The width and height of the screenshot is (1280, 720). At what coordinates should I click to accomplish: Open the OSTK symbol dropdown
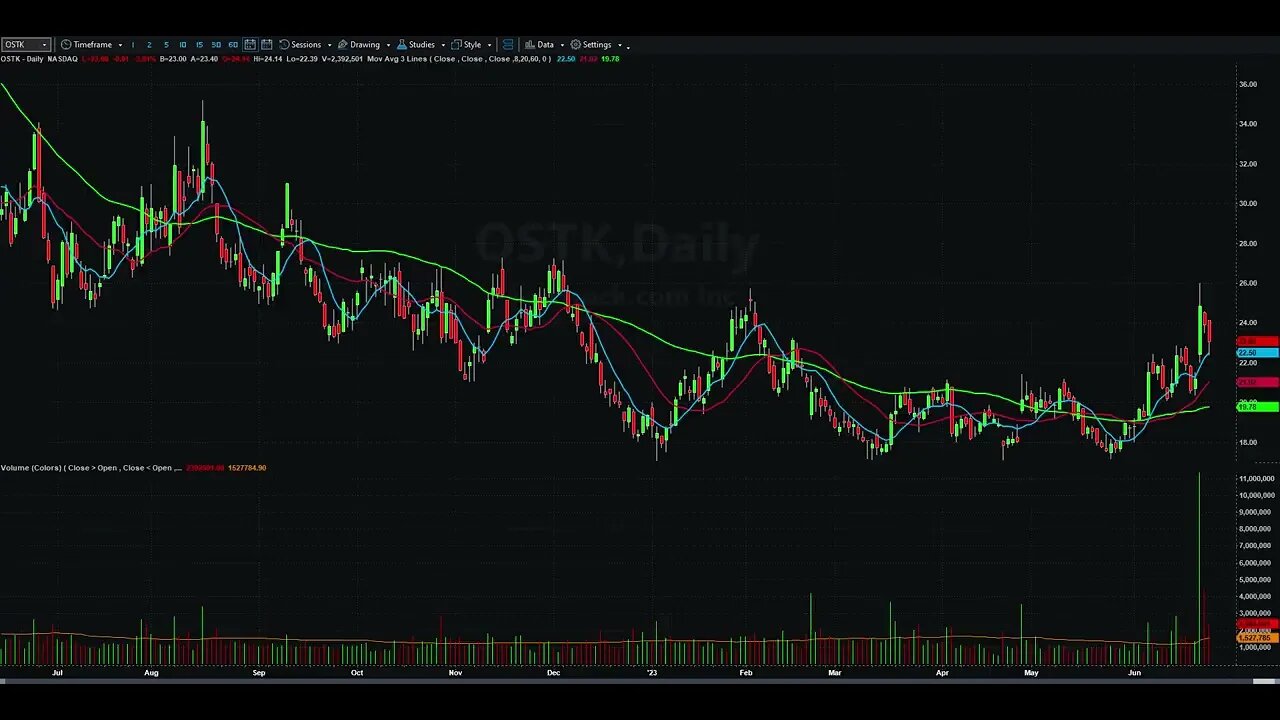pos(43,45)
